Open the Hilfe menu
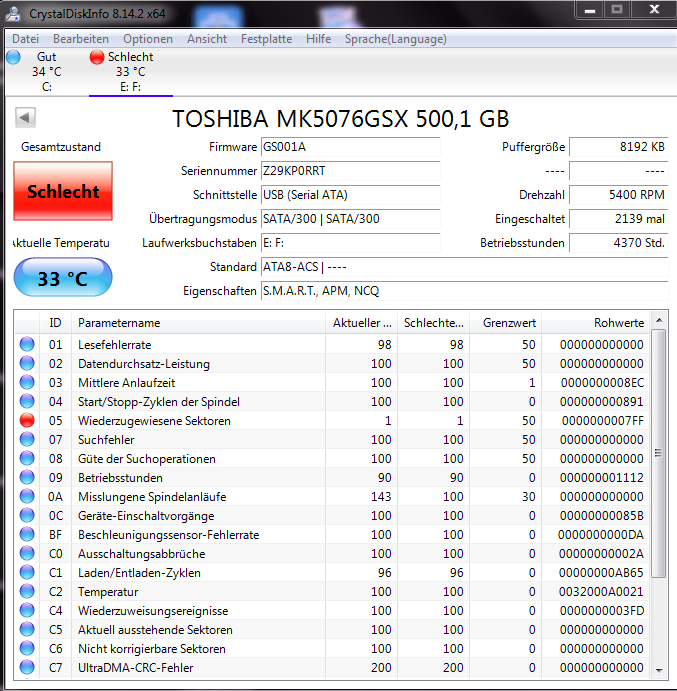The width and height of the screenshot is (677, 691). point(318,39)
